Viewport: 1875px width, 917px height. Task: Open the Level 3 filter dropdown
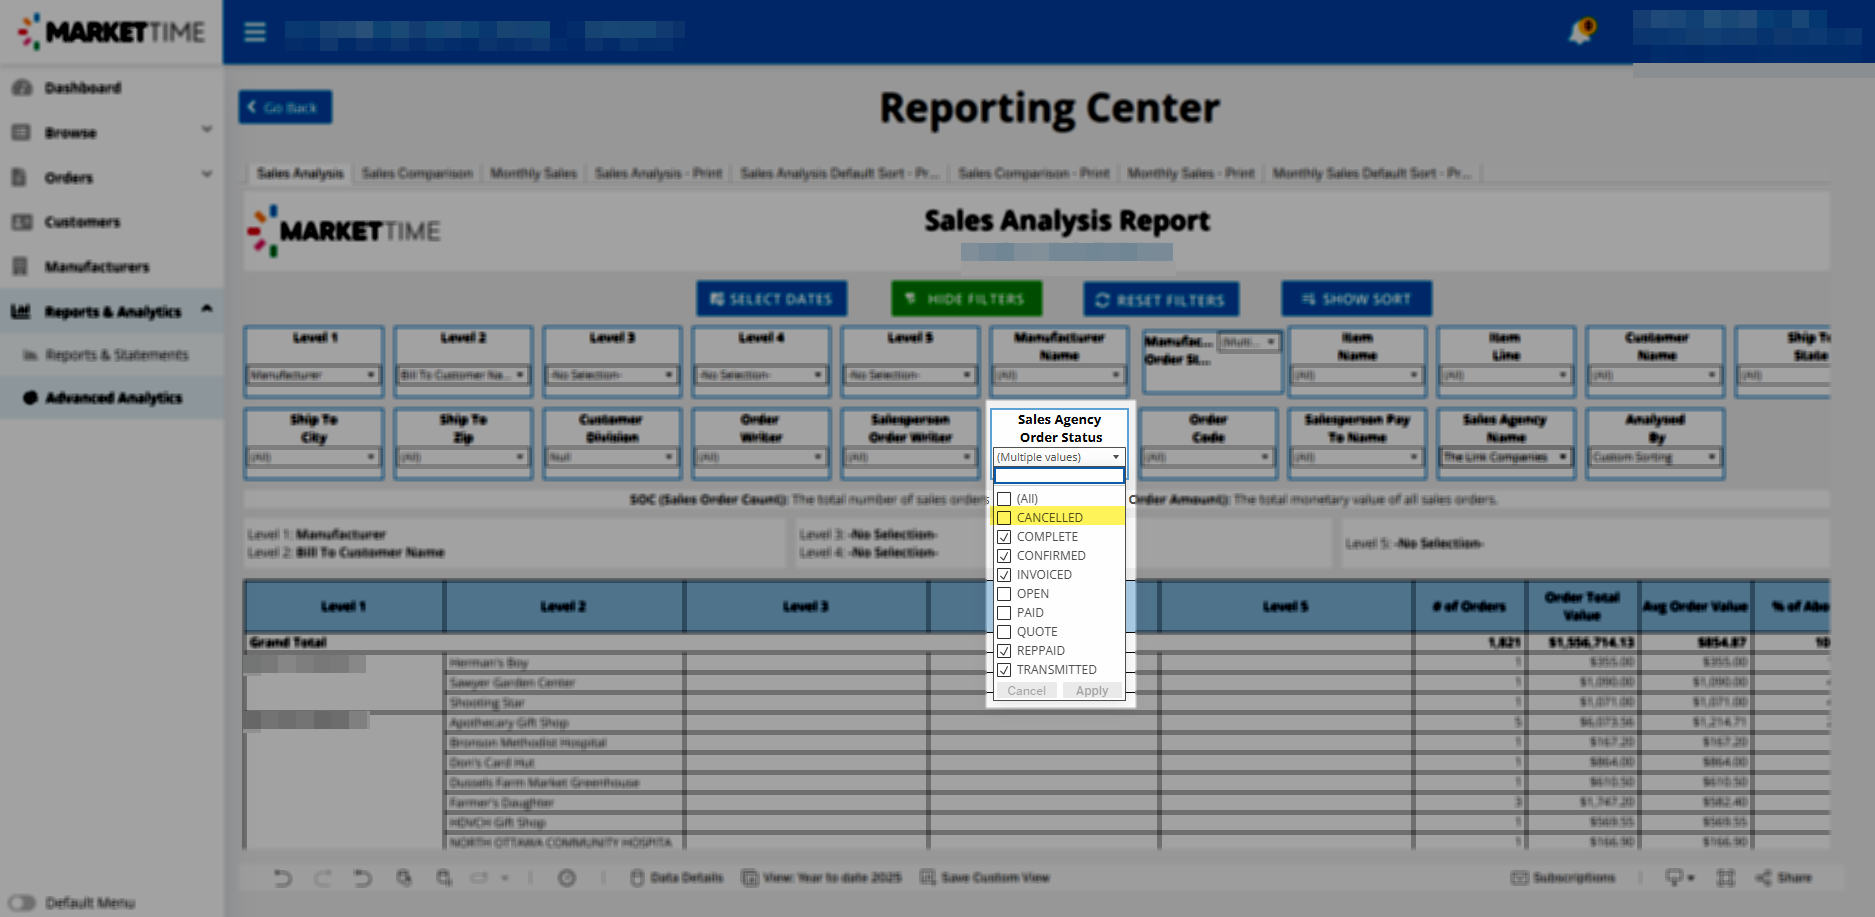[x=612, y=375]
